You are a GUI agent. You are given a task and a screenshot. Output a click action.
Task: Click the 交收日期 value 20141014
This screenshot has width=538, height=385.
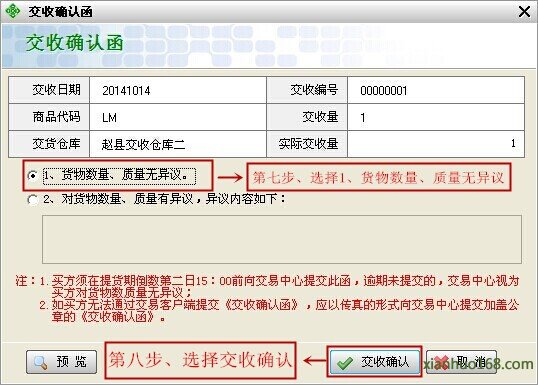pyautogui.click(x=126, y=91)
